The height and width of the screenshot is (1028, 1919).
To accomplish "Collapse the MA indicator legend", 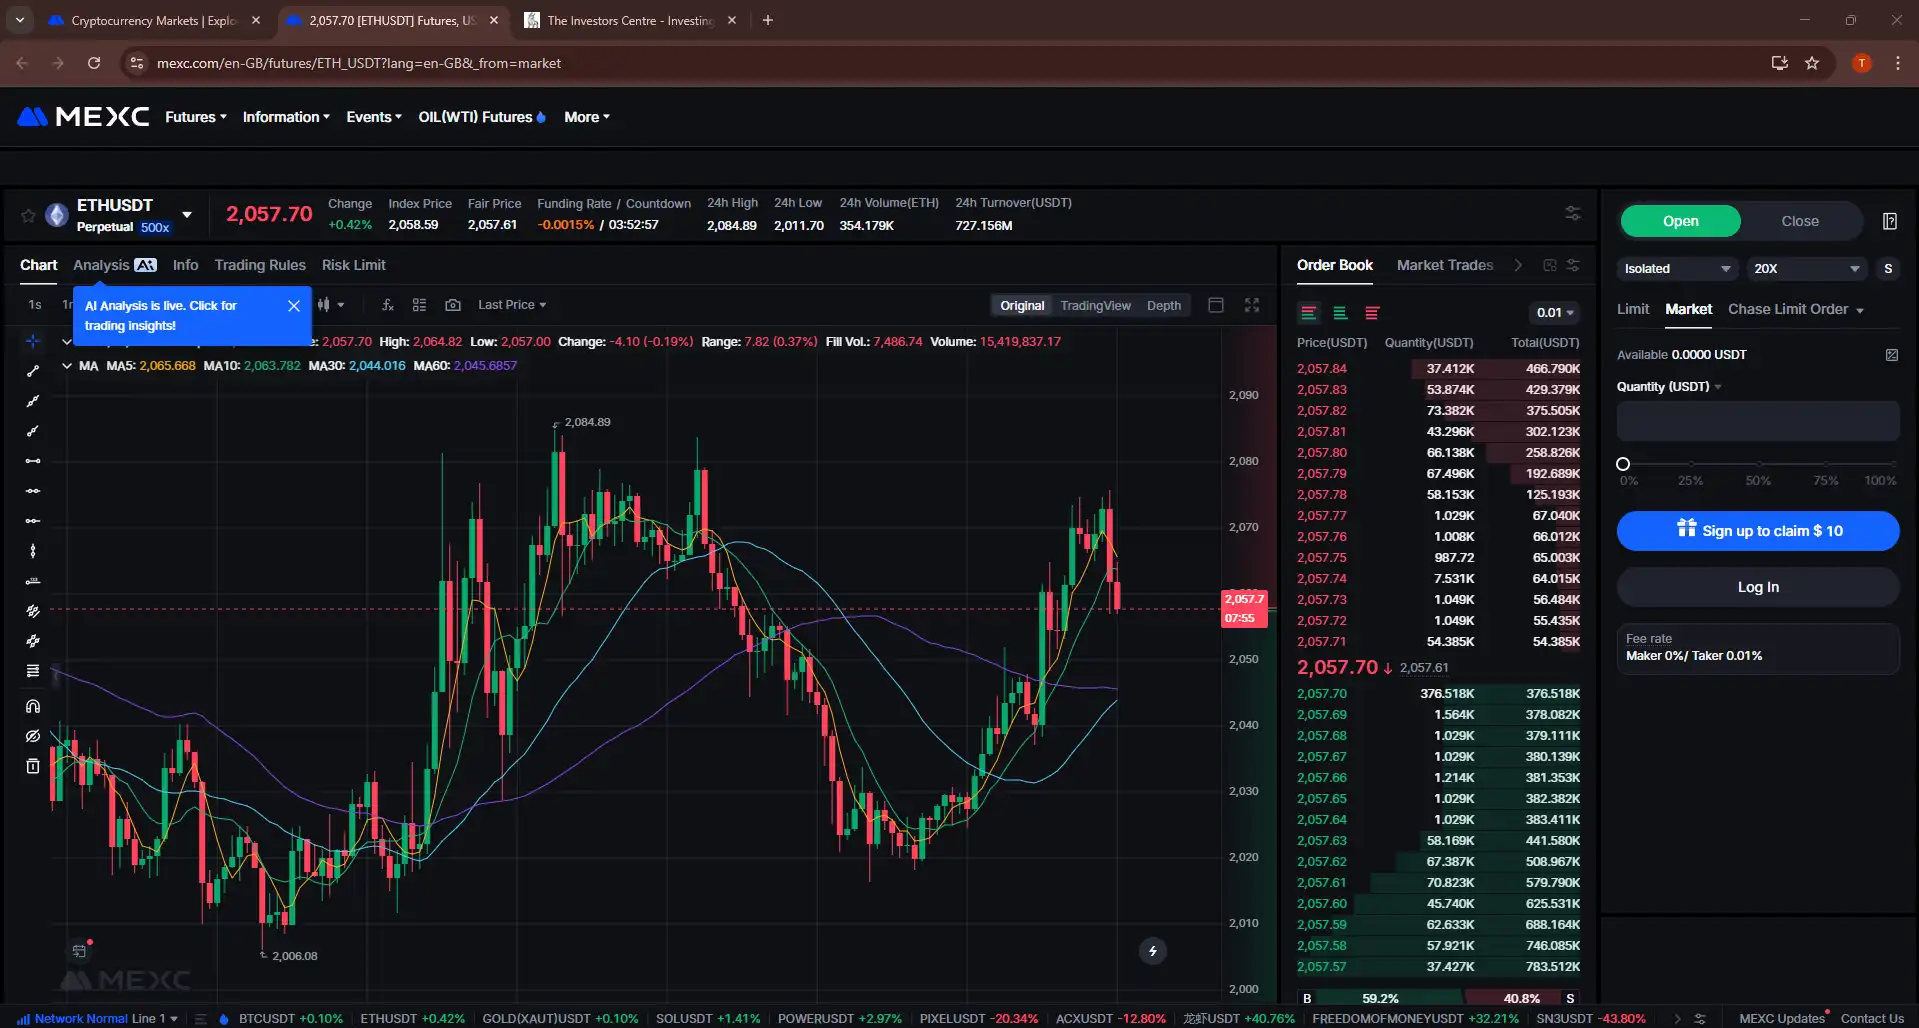I will click(x=67, y=366).
